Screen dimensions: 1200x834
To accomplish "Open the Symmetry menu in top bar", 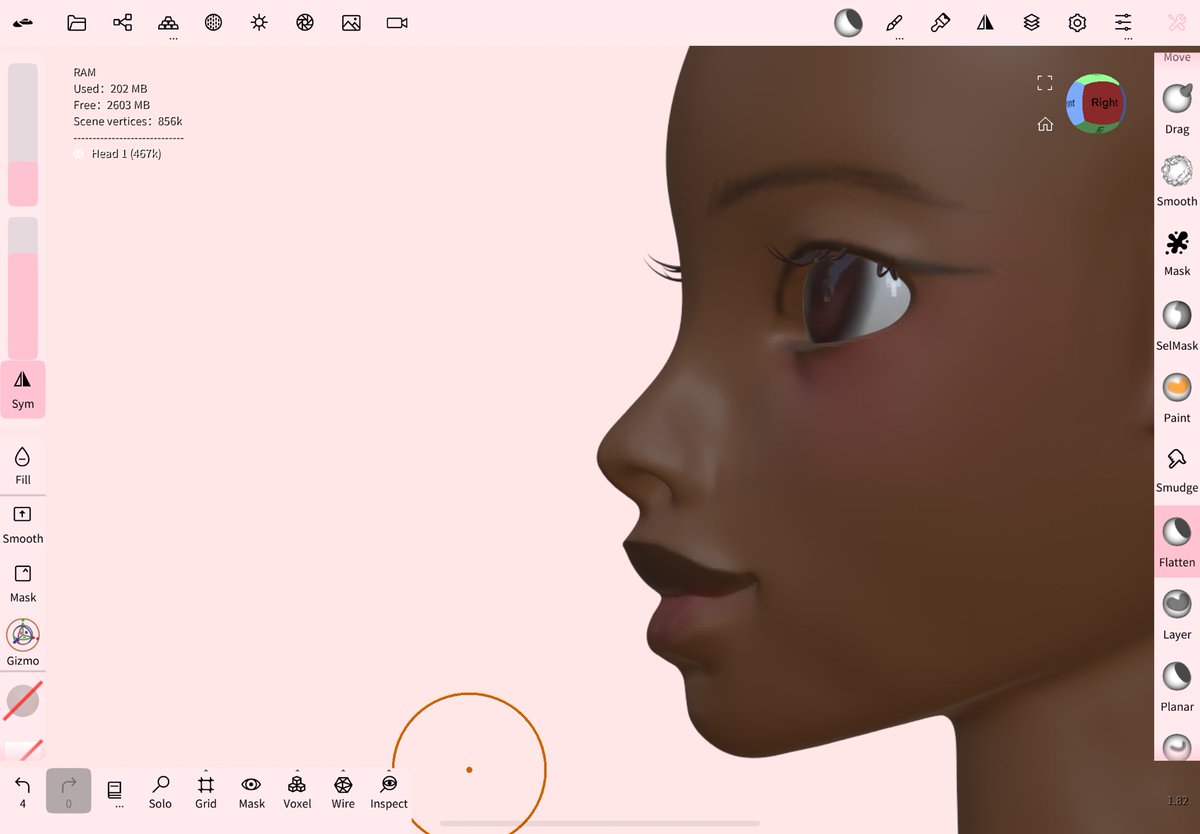I will 986,22.
